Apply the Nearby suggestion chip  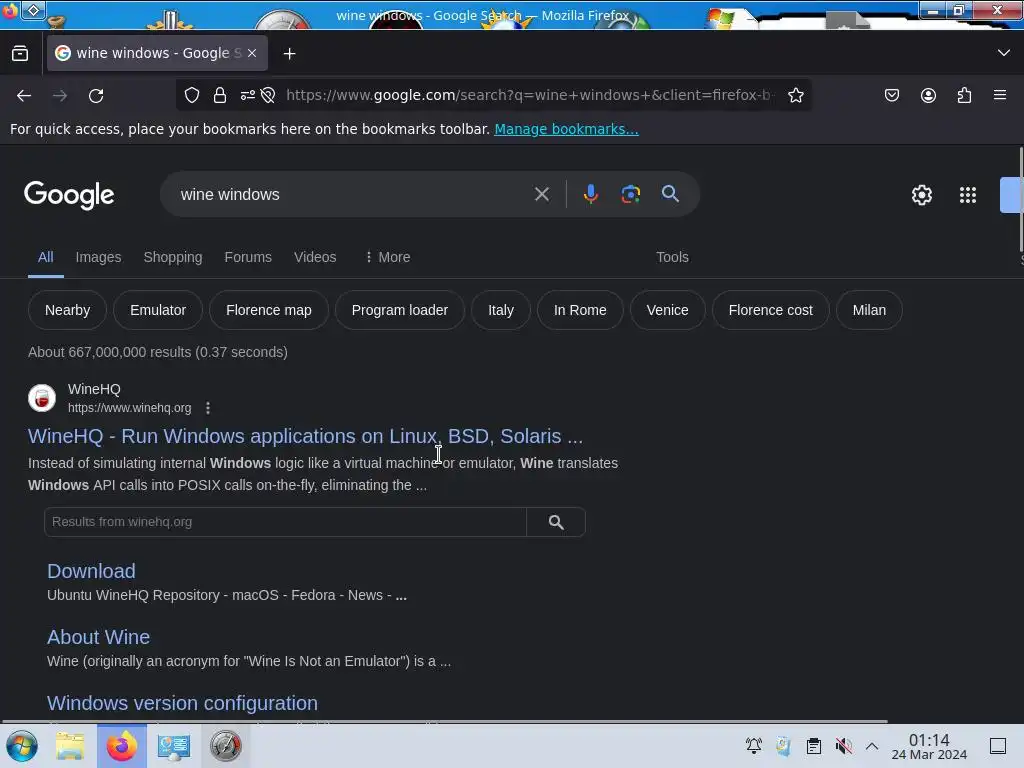pos(67,310)
